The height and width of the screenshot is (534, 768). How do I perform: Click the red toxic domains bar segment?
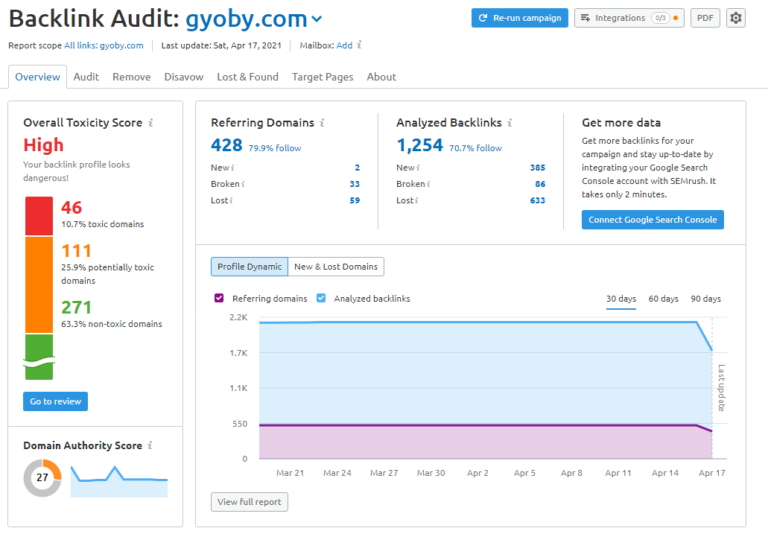[39, 216]
